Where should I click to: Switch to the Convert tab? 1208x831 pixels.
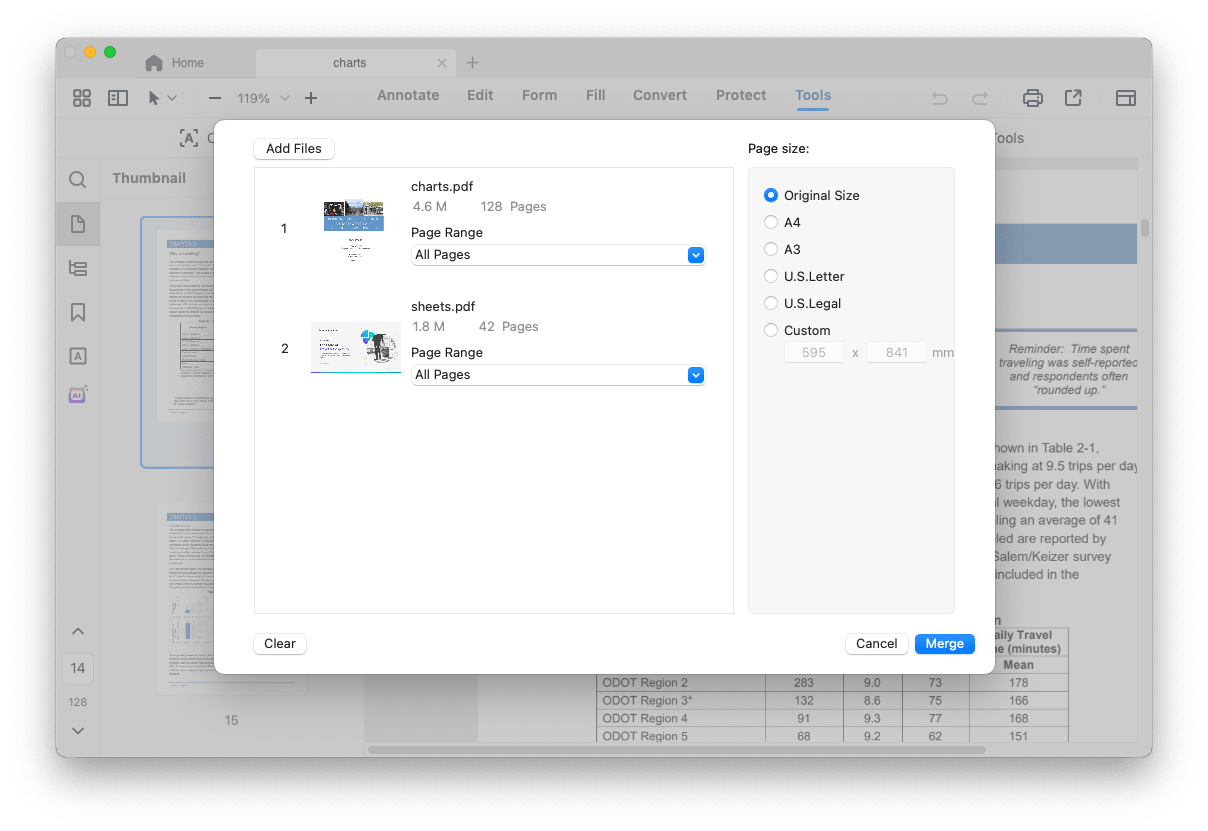(659, 95)
